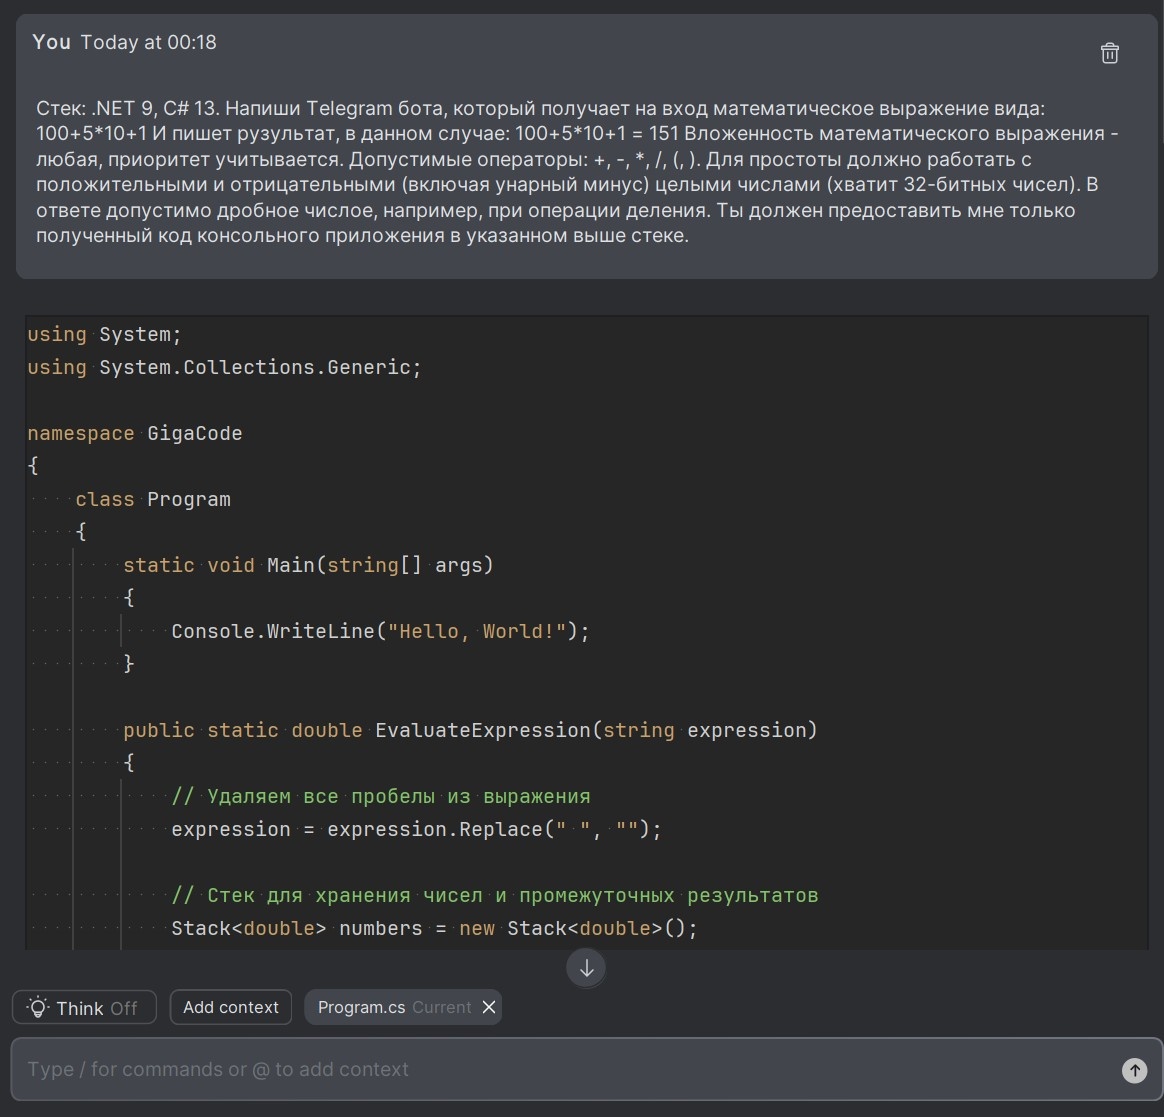1164x1117 pixels.
Task: Toggle the Think Off mode
Action: pos(84,1007)
